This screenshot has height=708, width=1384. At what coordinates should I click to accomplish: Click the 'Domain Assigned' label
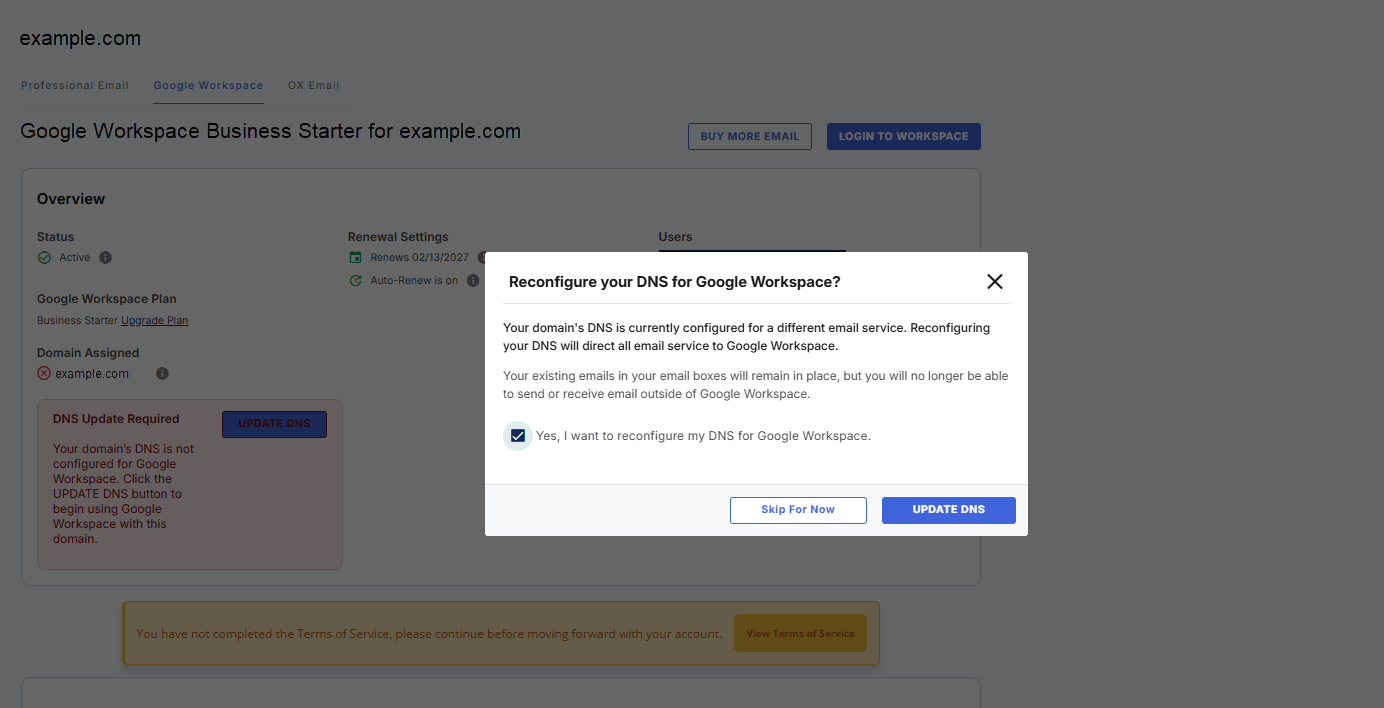pyautogui.click(x=88, y=353)
